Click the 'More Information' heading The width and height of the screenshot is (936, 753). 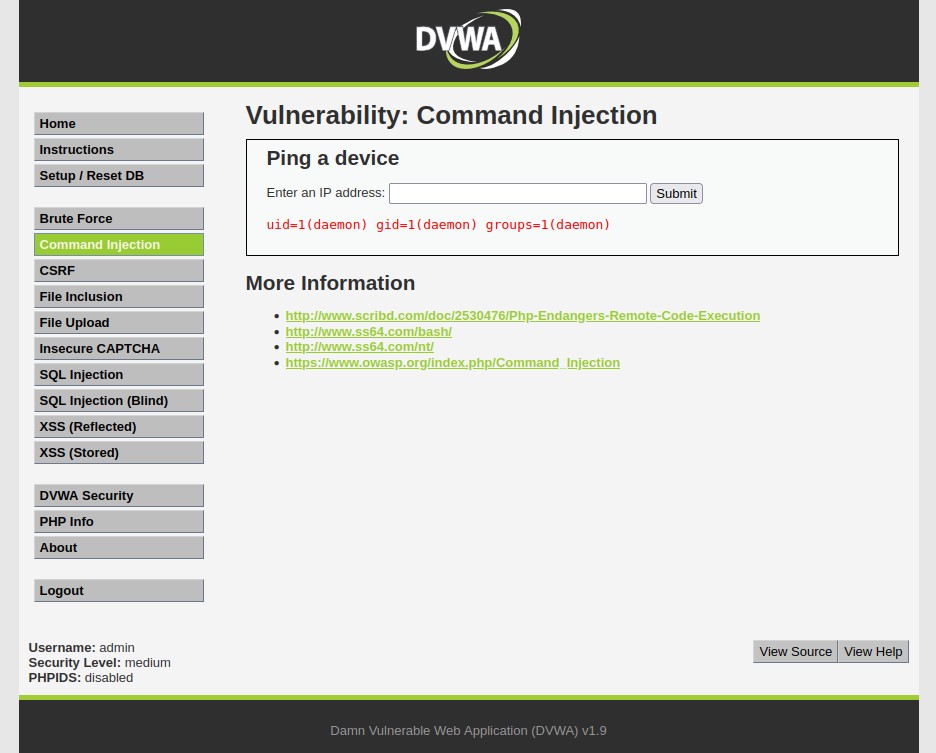click(x=330, y=283)
